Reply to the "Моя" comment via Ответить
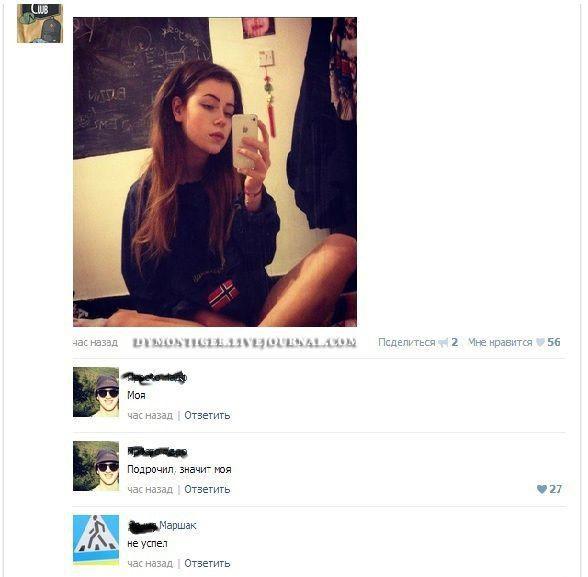Viewport: 588px width, 577px height. pos(207,415)
